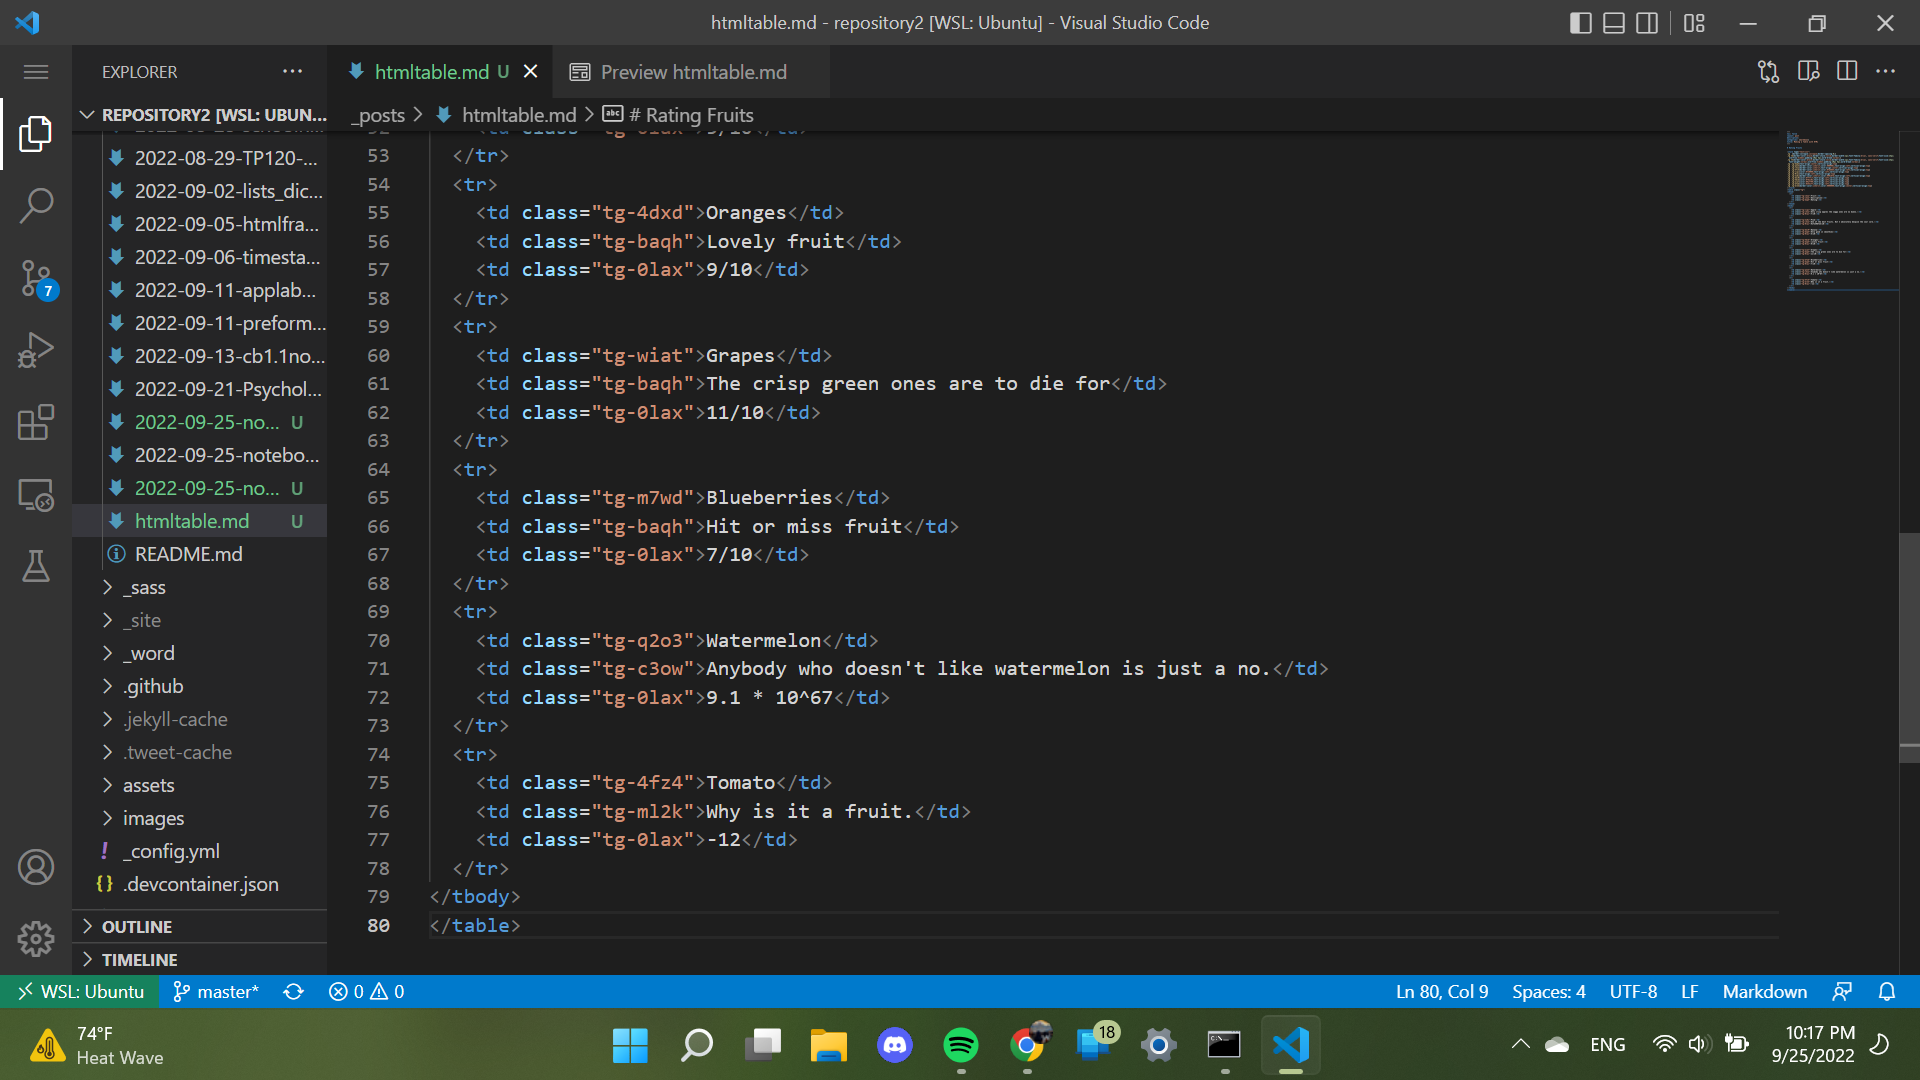Image resolution: width=1920 pixels, height=1080 pixels.
Task: Expand the images folder
Action: point(200,818)
